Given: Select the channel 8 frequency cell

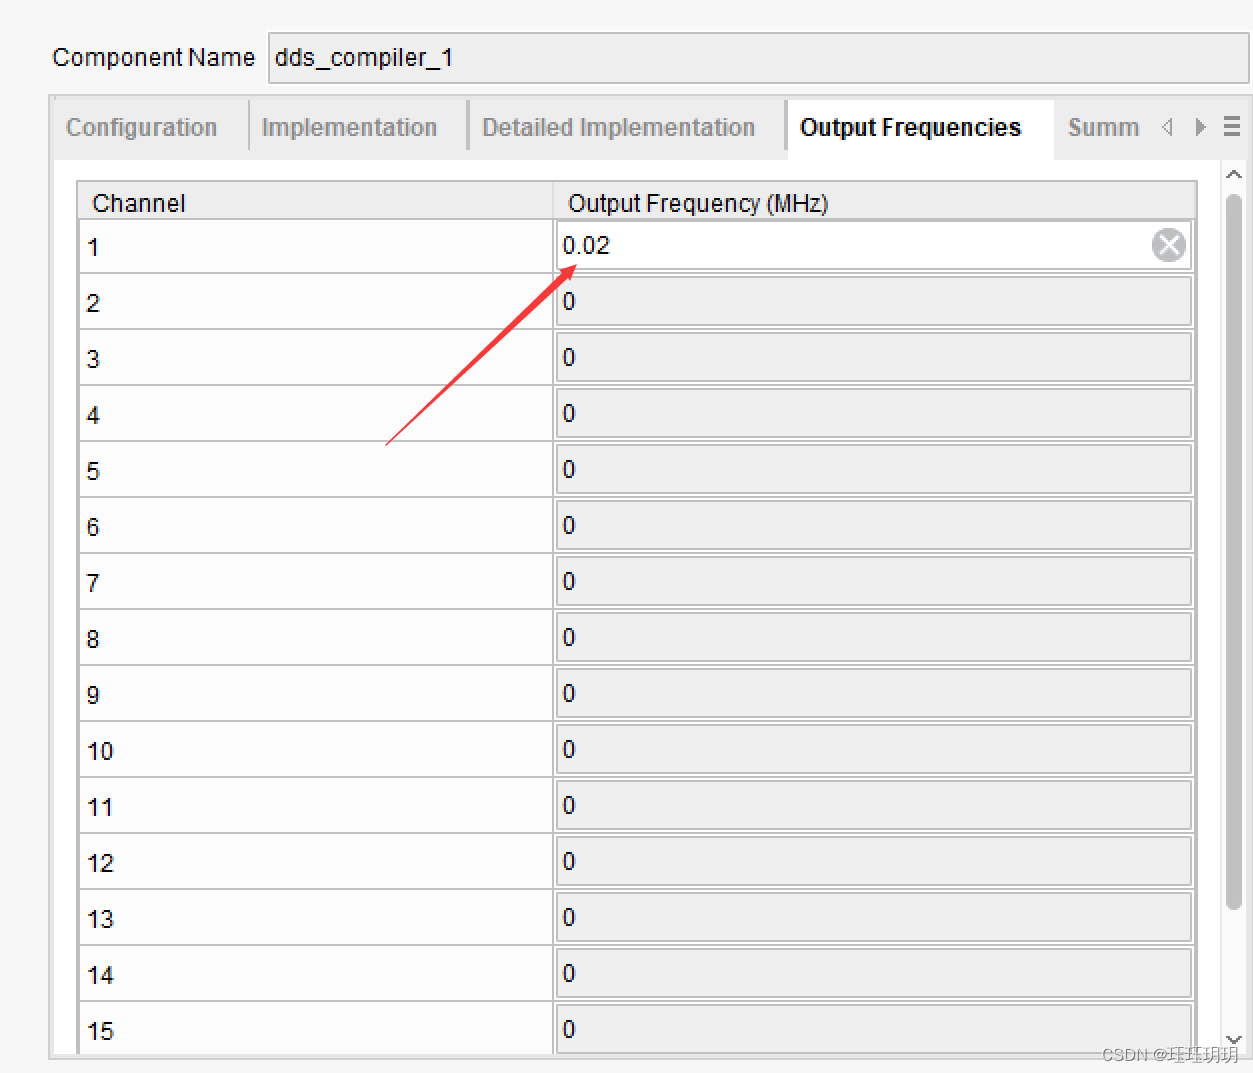Looking at the screenshot, I should 873,638.
